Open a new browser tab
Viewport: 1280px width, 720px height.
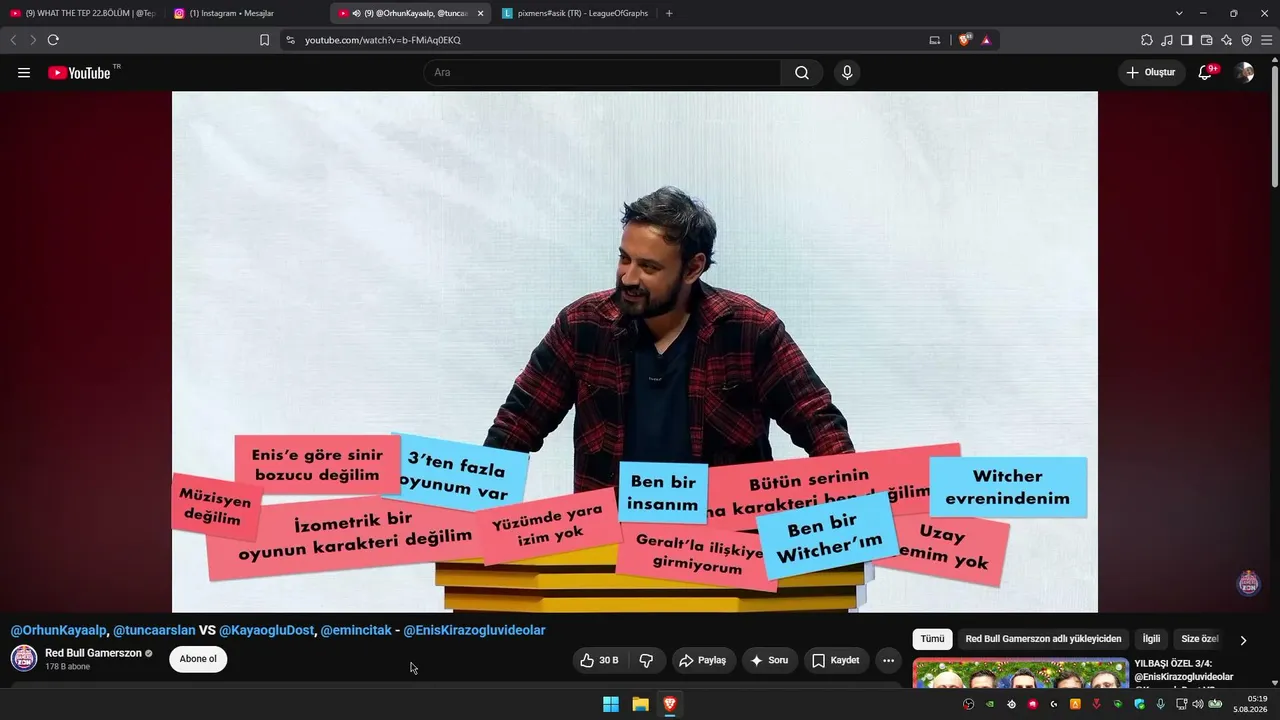click(669, 13)
